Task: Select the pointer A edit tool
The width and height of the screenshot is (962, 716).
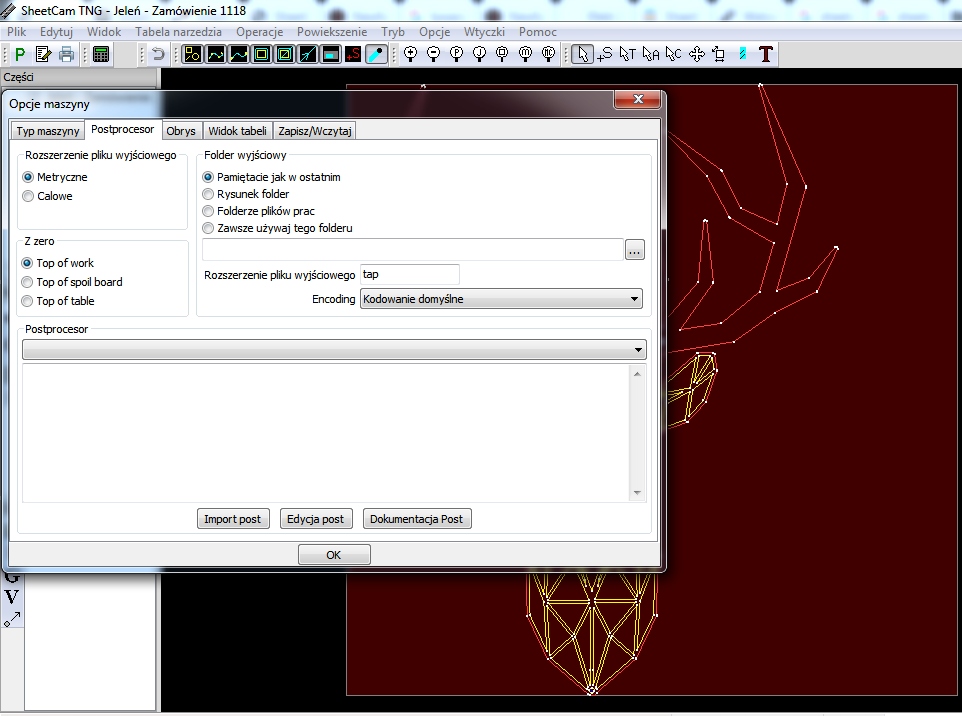Action: 651,55
